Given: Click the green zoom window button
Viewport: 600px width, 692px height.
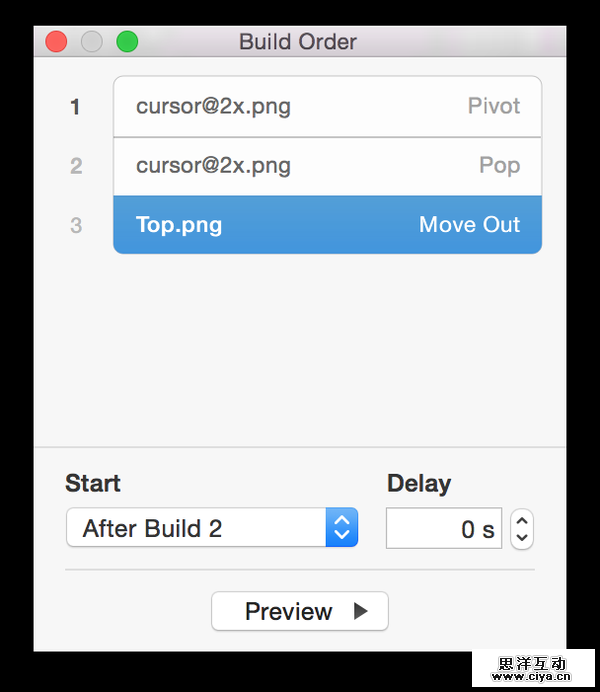Looking at the screenshot, I should click(127, 42).
